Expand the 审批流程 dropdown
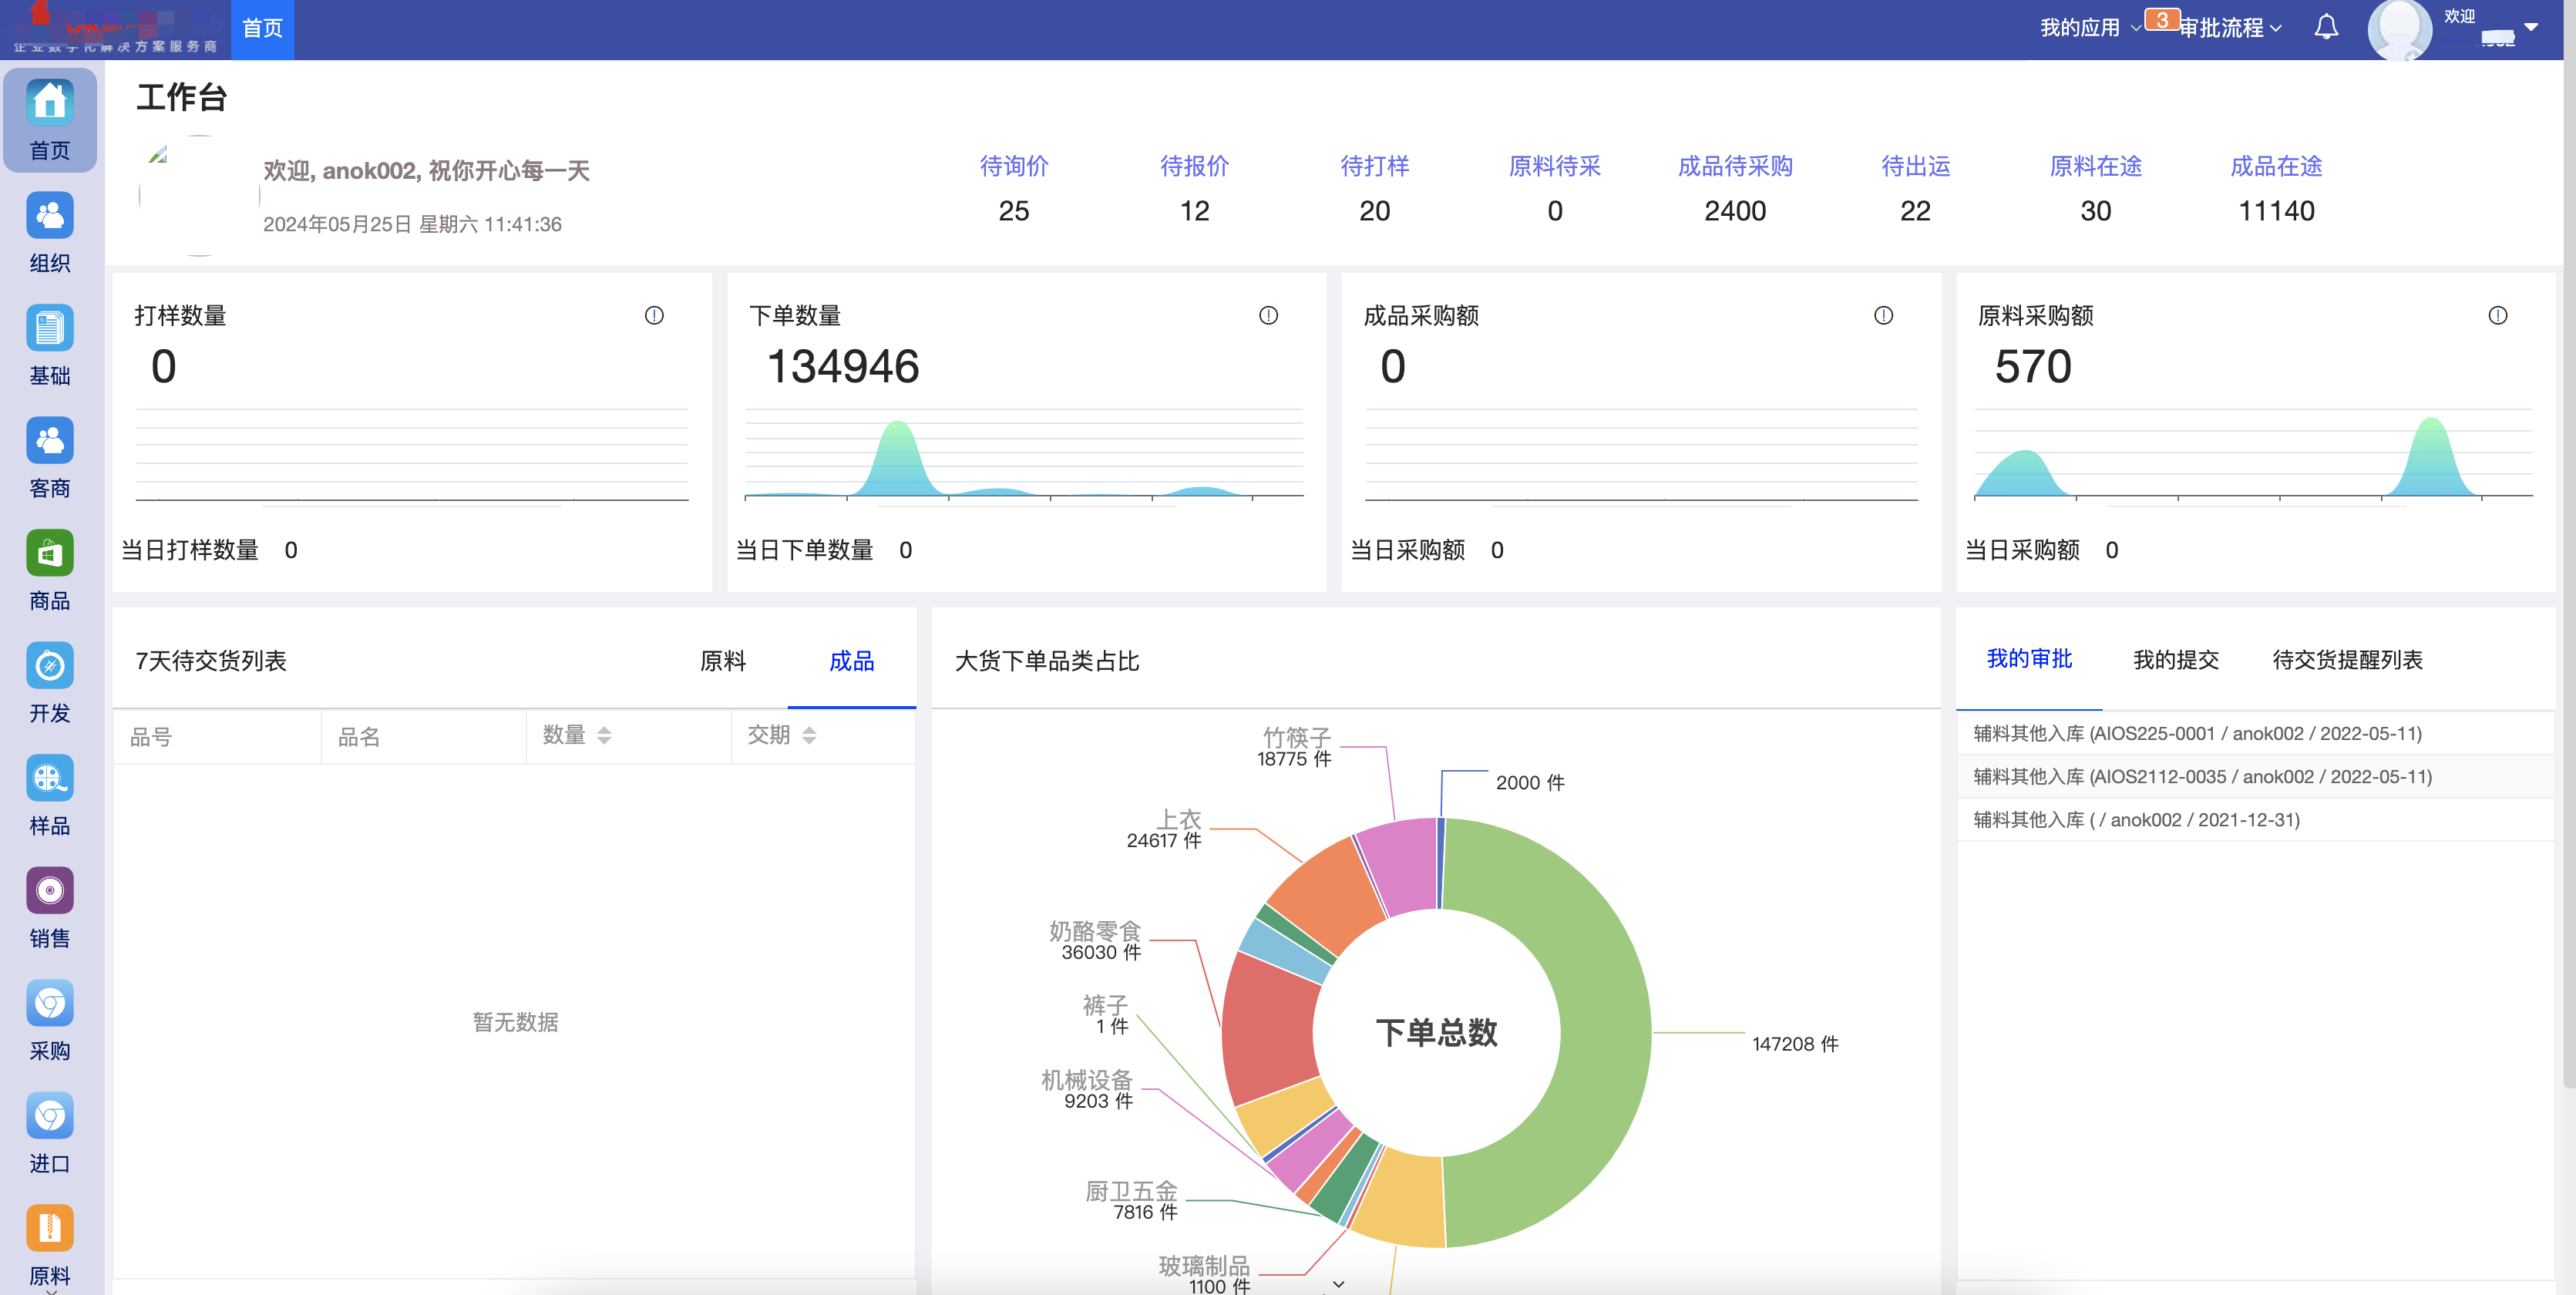Image resolution: width=2576 pixels, height=1295 pixels. click(2229, 28)
